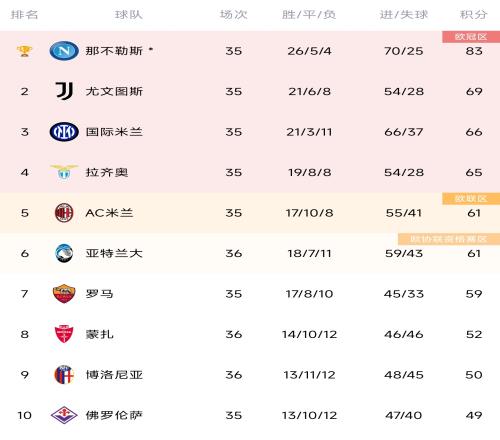Click the AC Milan crest

64,213
